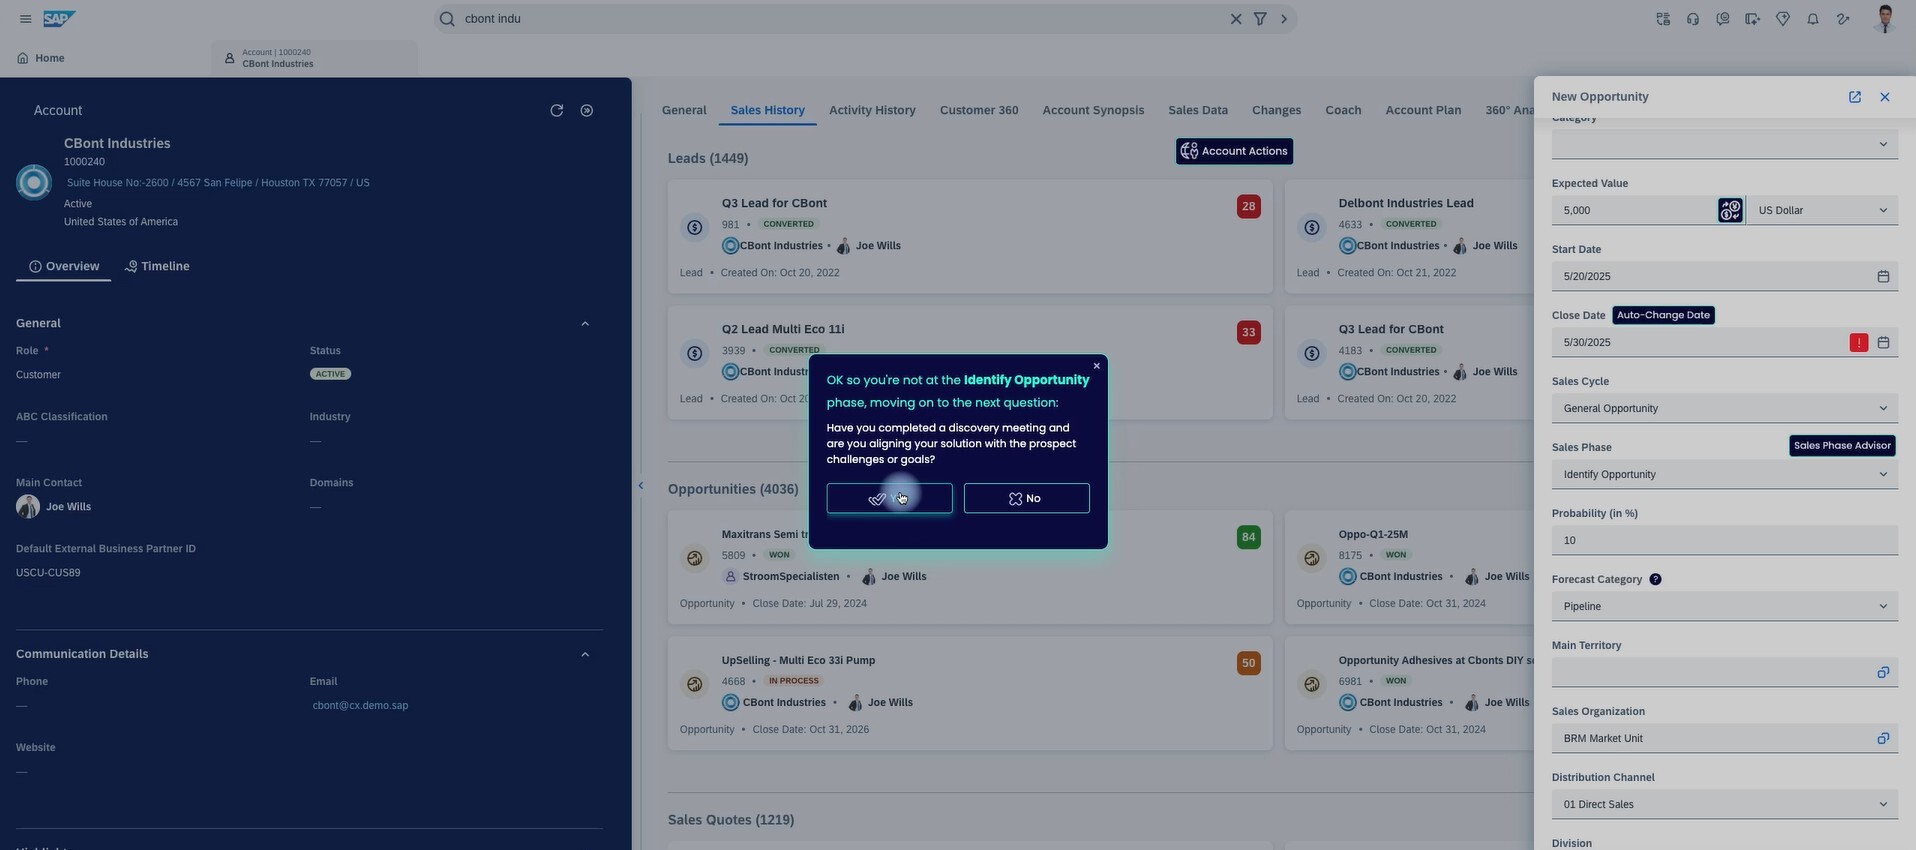Click the UpSelling Multi Eco 33i opportunity icon
This screenshot has width=1916, height=850.
695,685
